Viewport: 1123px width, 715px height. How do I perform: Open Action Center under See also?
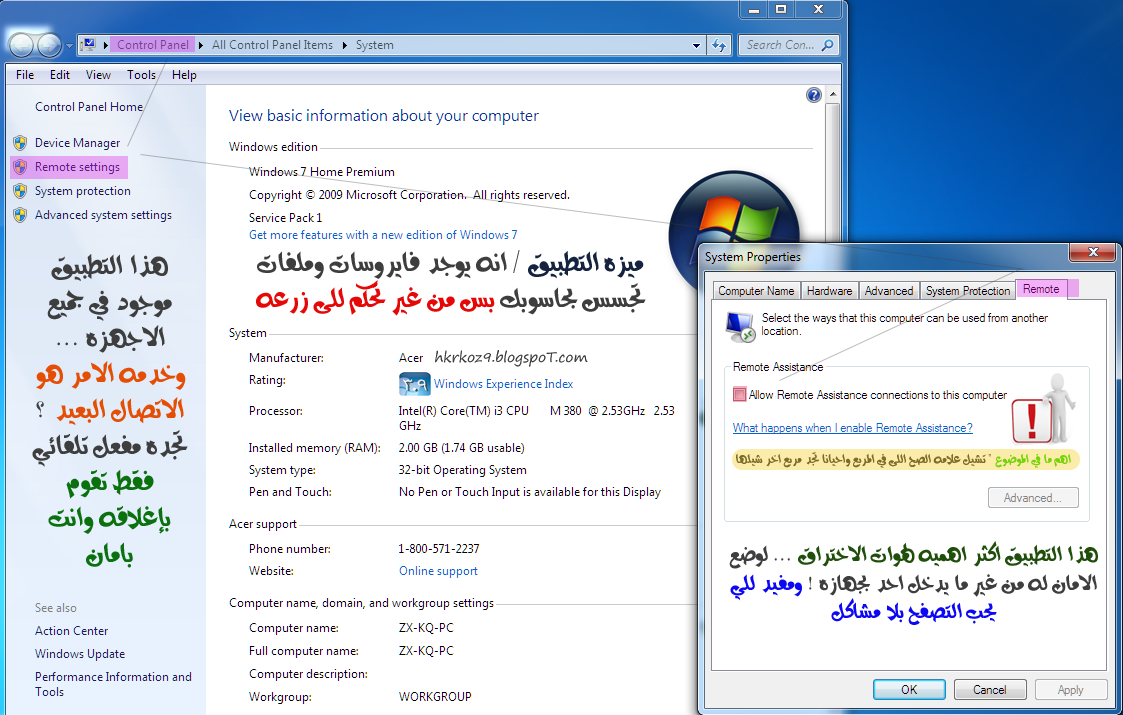(x=72, y=631)
